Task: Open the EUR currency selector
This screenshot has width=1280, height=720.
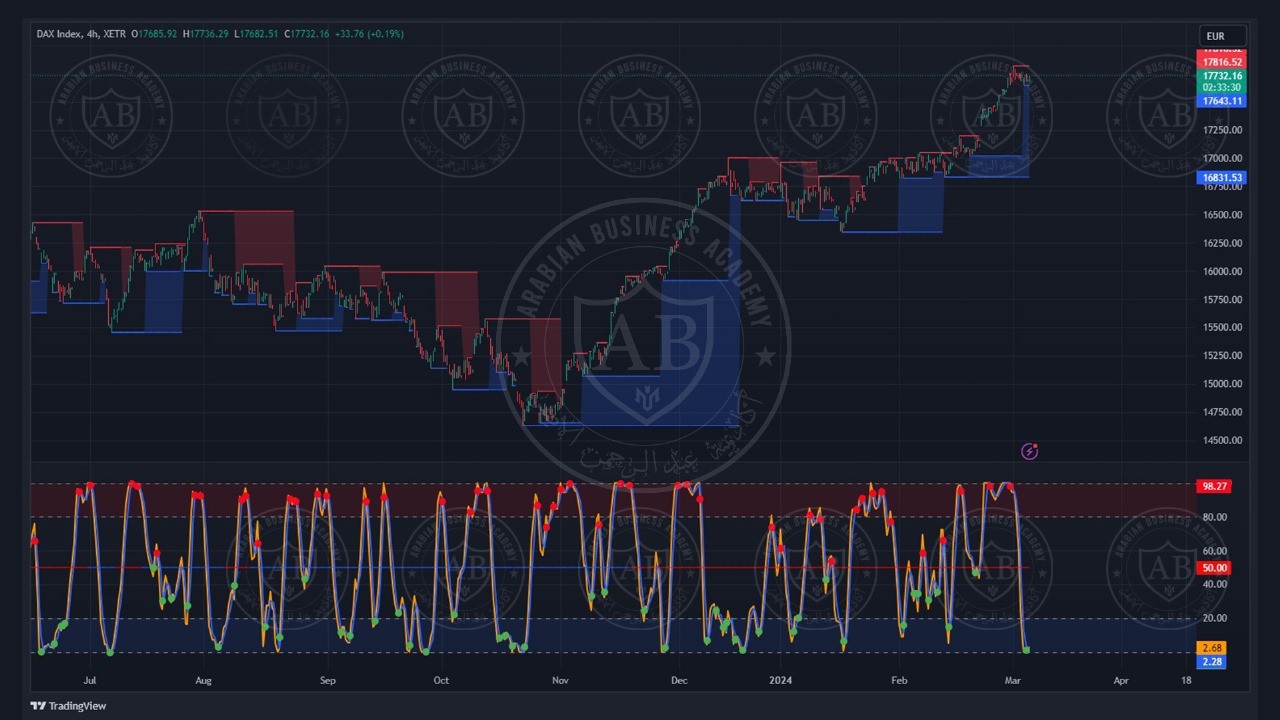Action: click(x=1222, y=36)
